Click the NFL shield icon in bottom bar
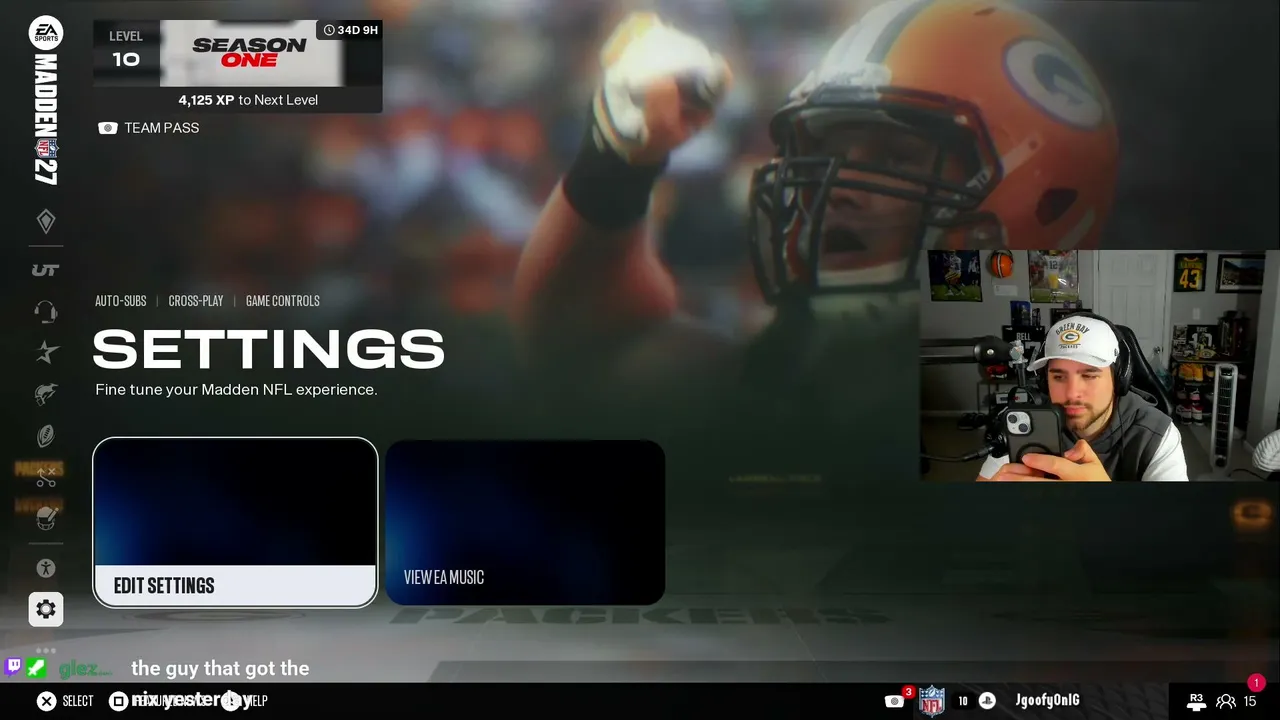Viewport: 1280px width, 720px height. [932, 700]
